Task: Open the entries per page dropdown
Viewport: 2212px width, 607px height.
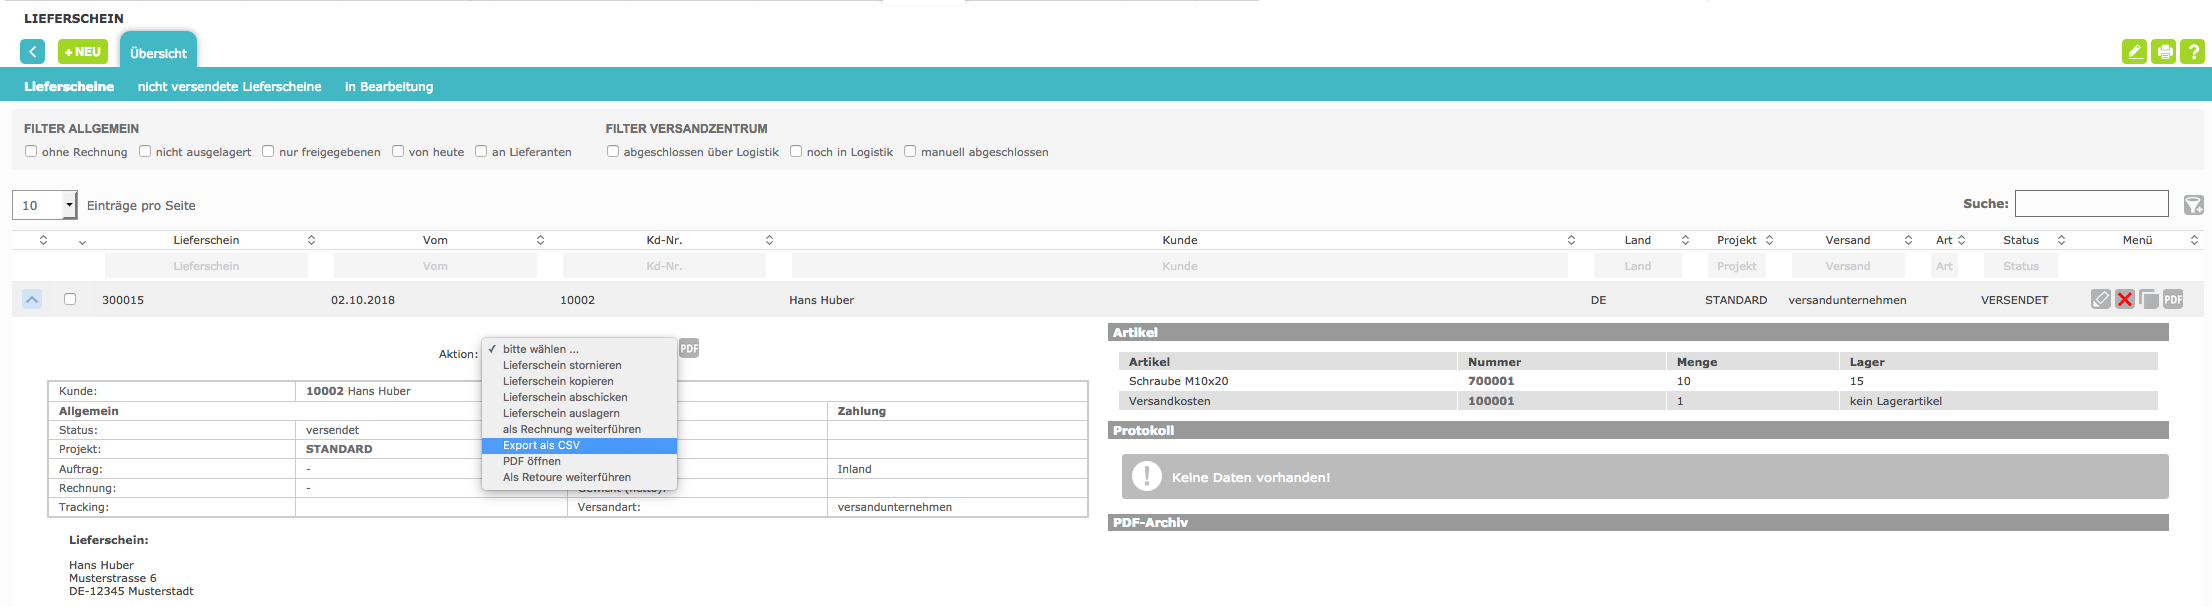Action: [x=45, y=205]
